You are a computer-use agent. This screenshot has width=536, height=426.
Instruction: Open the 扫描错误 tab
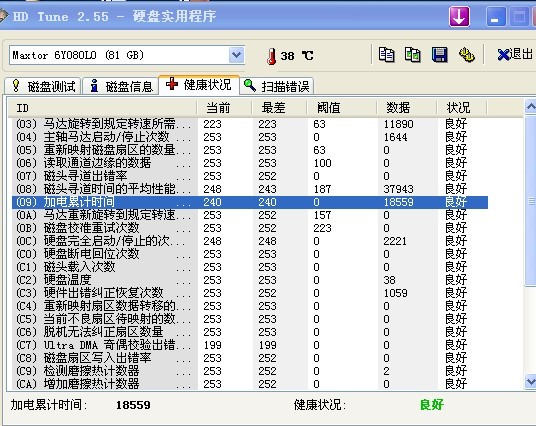click(x=277, y=86)
